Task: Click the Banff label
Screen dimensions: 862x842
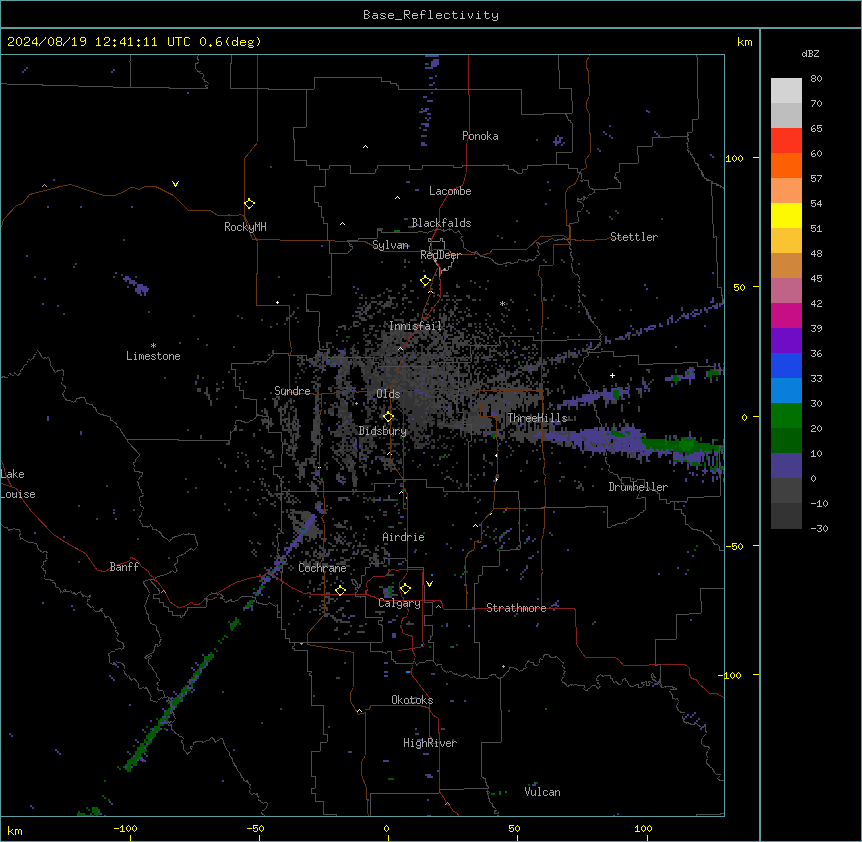Action: click(124, 567)
